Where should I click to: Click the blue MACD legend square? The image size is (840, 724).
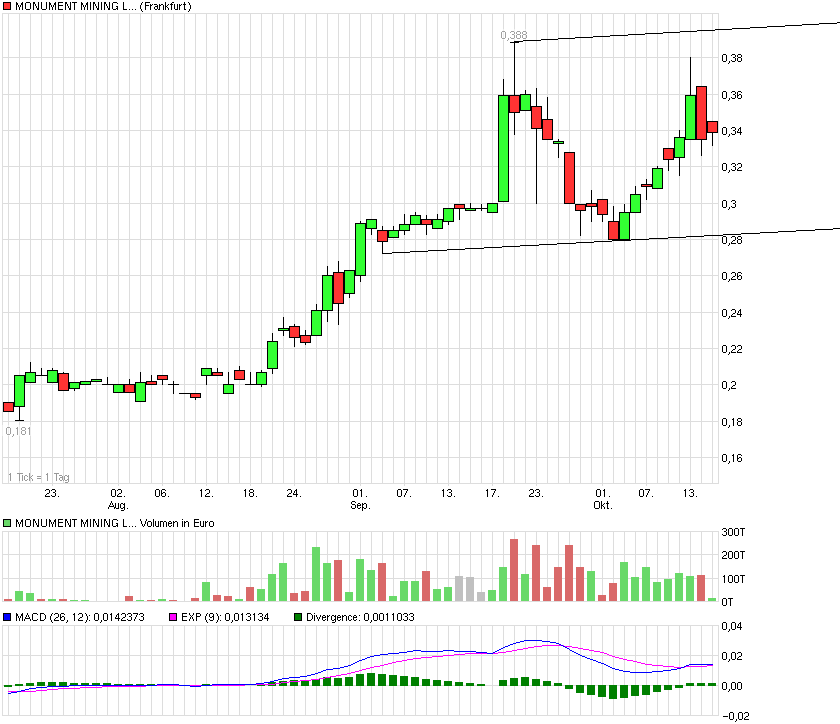tap(7, 617)
